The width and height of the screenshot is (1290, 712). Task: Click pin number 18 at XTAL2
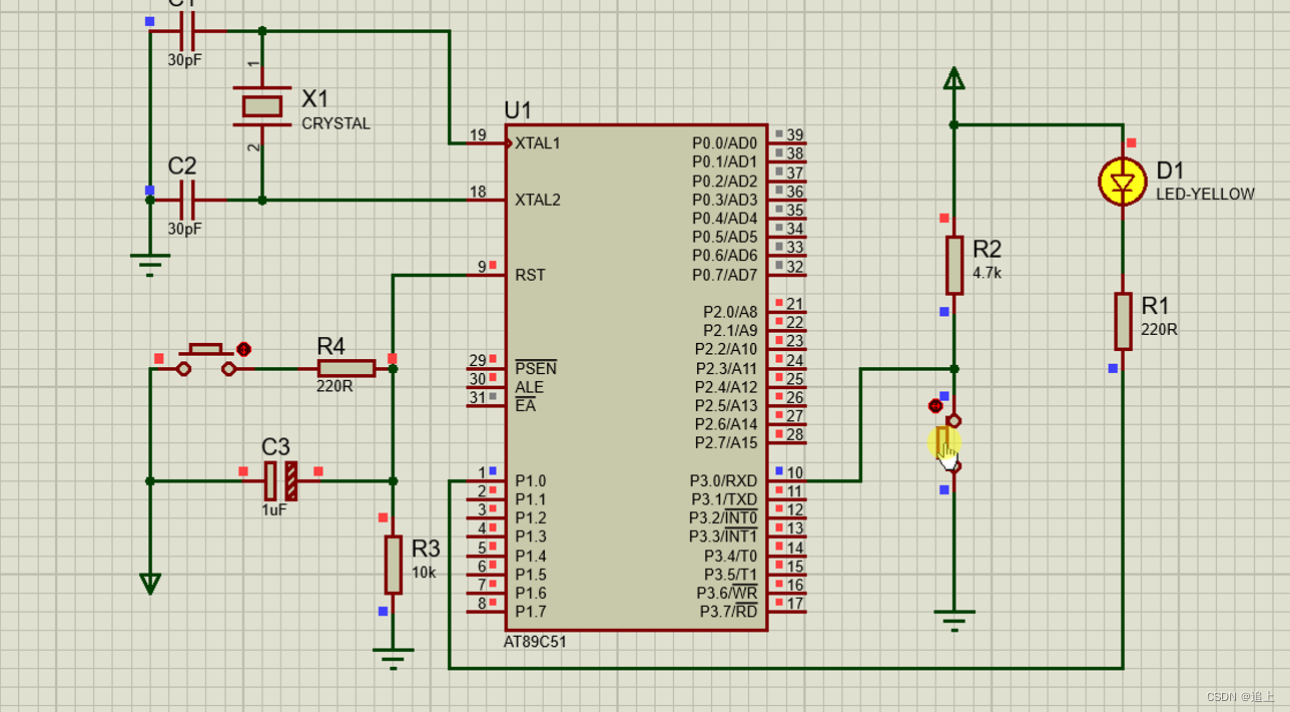click(478, 192)
